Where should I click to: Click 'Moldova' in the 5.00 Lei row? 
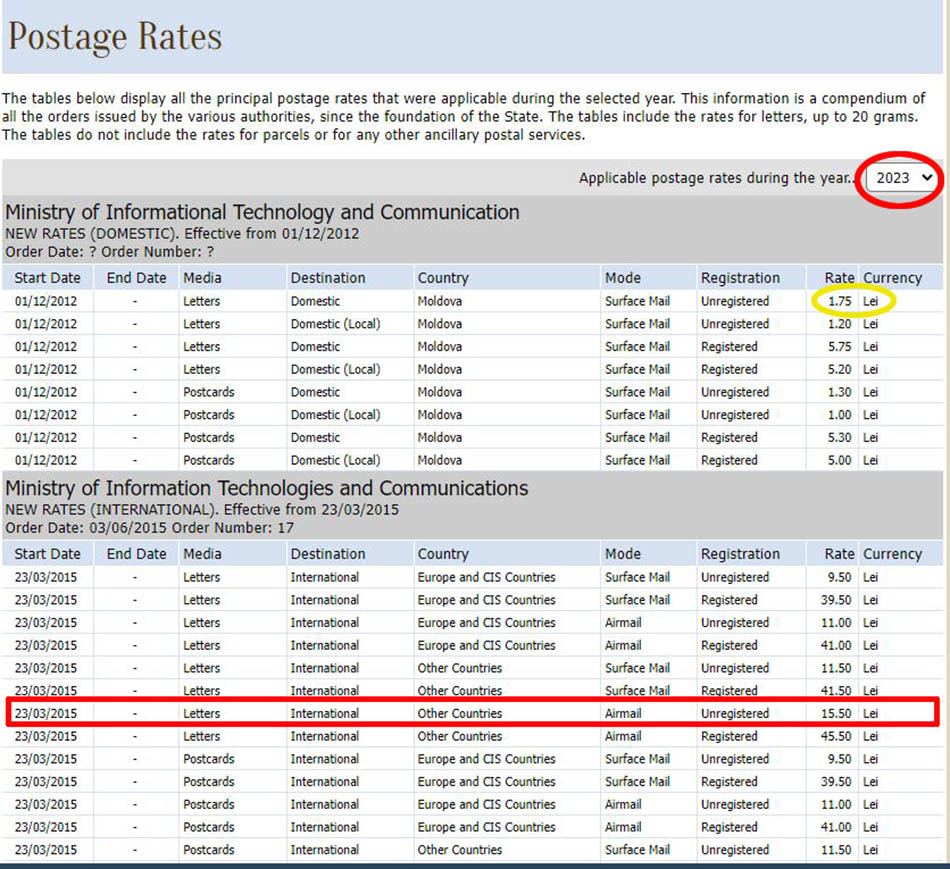pyautogui.click(x=440, y=461)
